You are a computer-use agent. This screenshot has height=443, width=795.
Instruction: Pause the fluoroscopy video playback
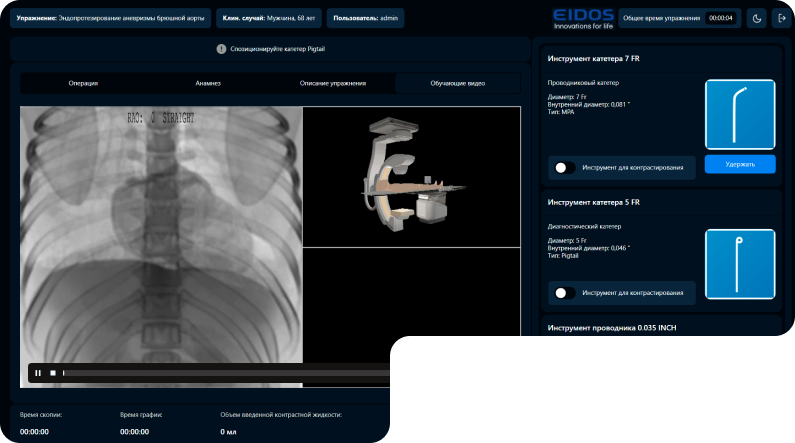pos(38,373)
